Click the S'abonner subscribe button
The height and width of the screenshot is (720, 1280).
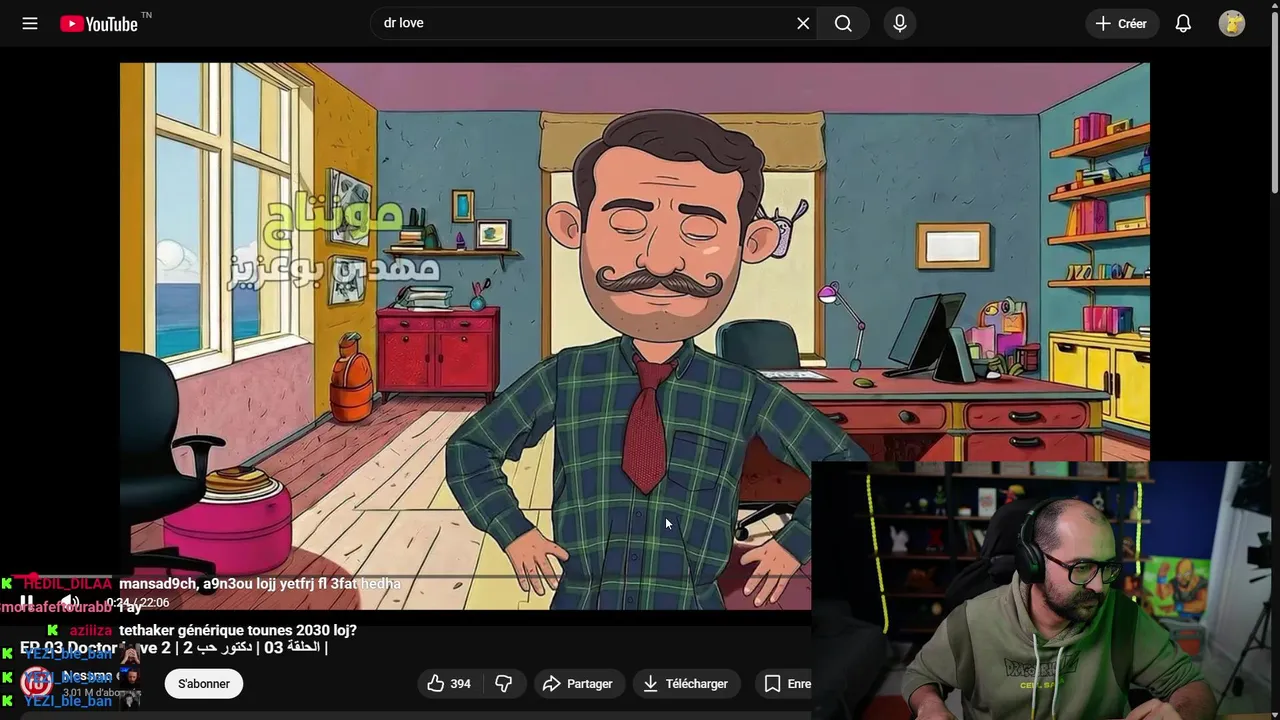(x=204, y=684)
